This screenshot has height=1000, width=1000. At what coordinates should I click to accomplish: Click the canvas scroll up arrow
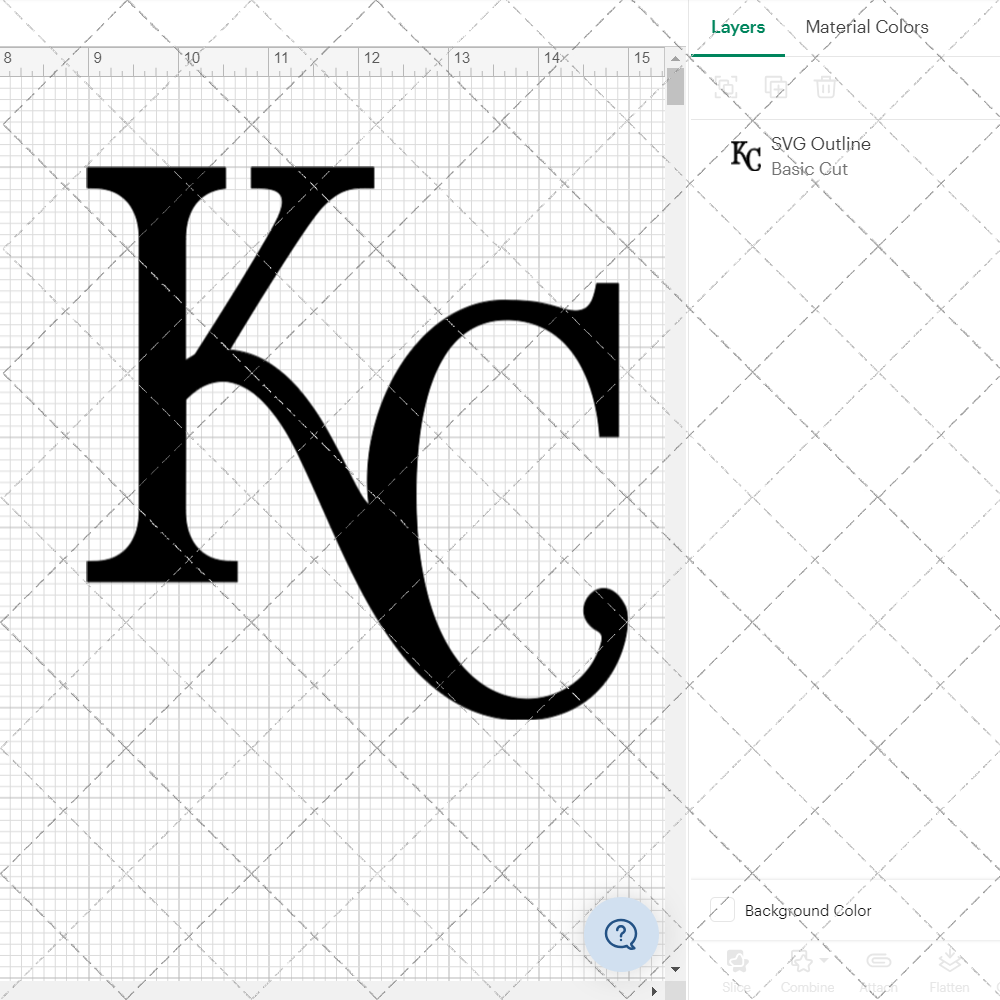coord(675,58)
